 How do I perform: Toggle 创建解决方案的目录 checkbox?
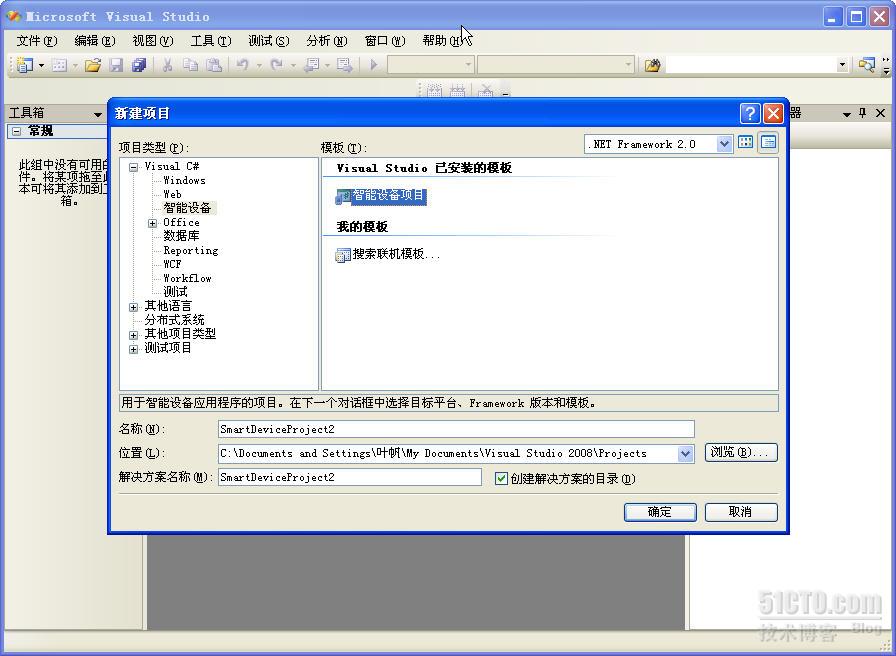[x=501, y=478]
